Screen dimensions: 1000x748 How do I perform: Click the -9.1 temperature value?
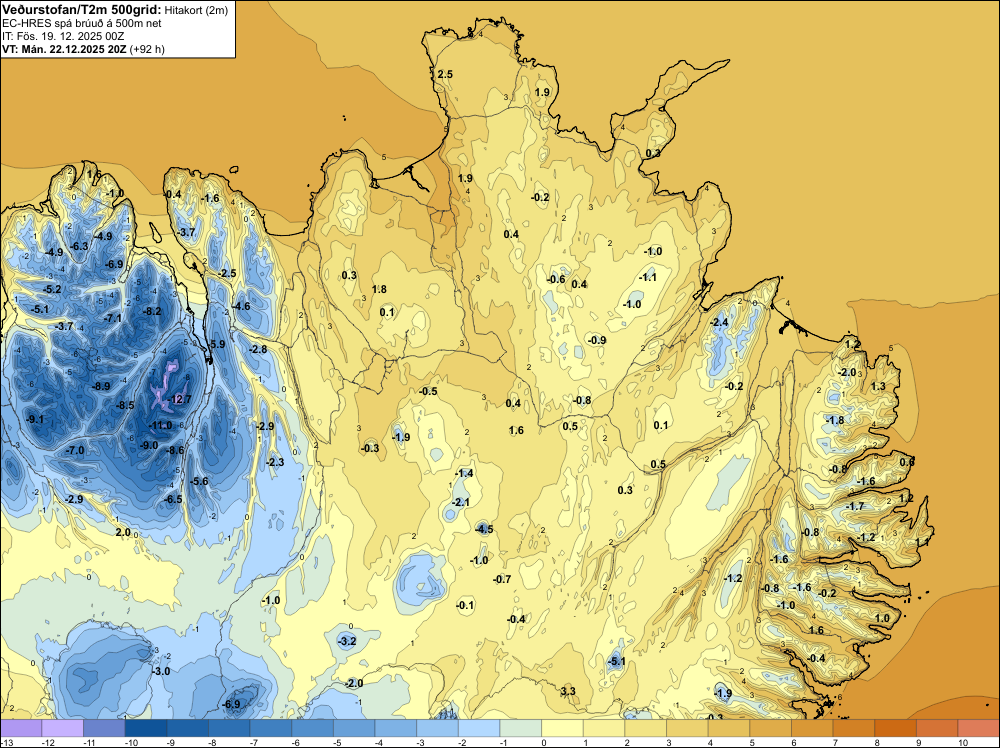click(x=35, y=419)
